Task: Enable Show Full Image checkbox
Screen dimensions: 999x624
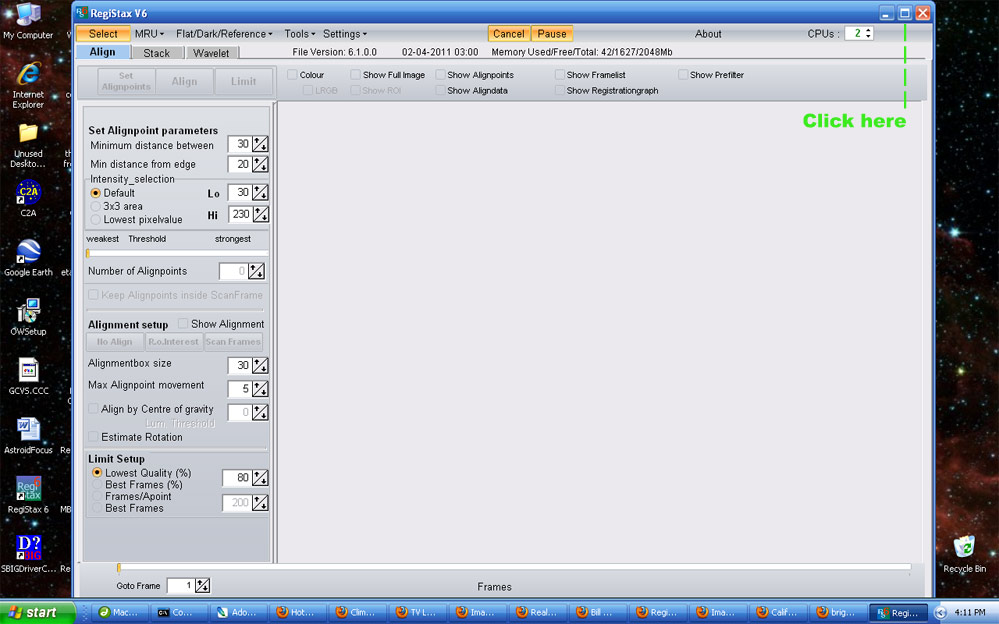Action: point(356,75)
